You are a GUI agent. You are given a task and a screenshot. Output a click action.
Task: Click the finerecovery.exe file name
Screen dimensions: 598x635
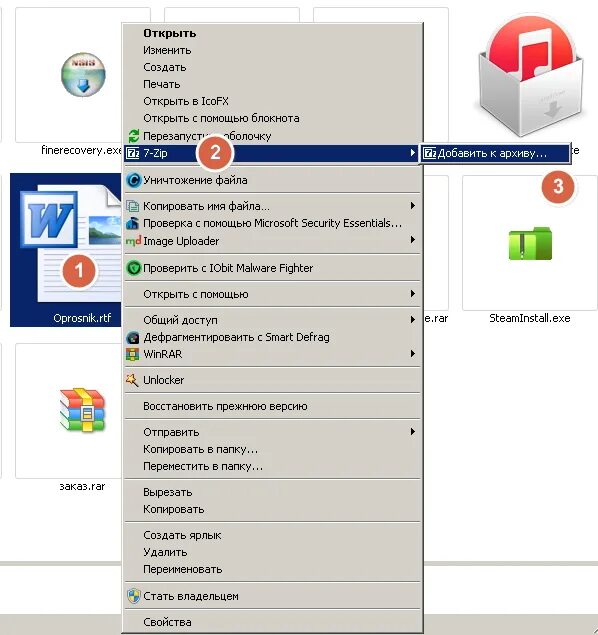(82, 150)
